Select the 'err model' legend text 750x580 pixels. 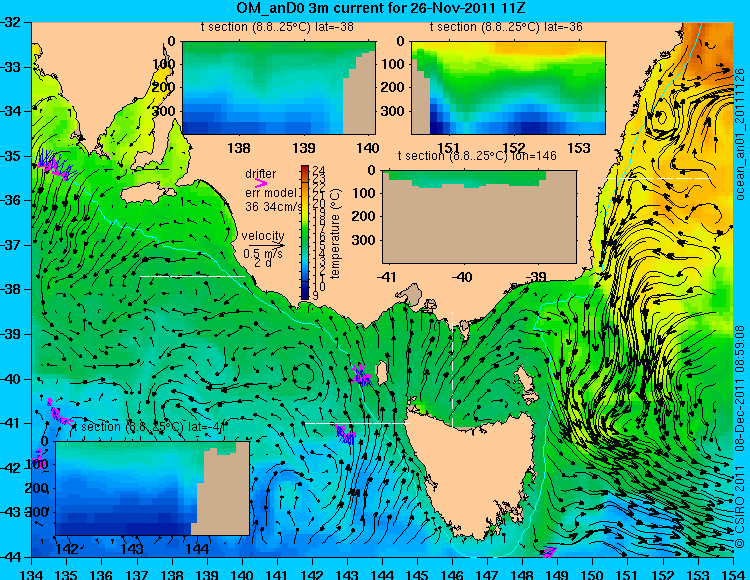coord(271,193)
